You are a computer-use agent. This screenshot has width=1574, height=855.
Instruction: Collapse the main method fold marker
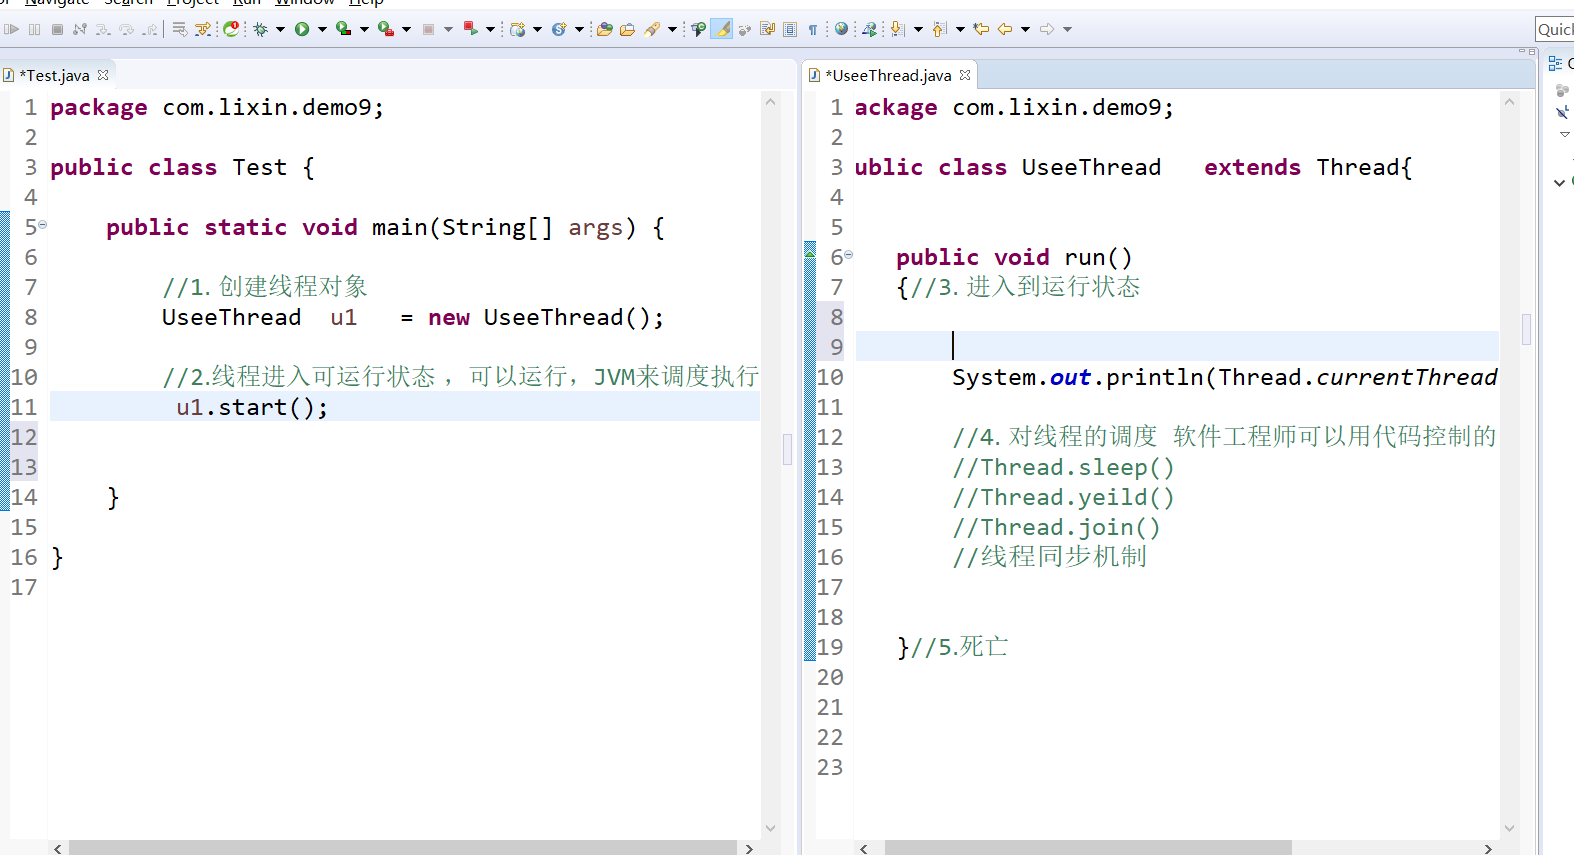click(x=43, y=225)
